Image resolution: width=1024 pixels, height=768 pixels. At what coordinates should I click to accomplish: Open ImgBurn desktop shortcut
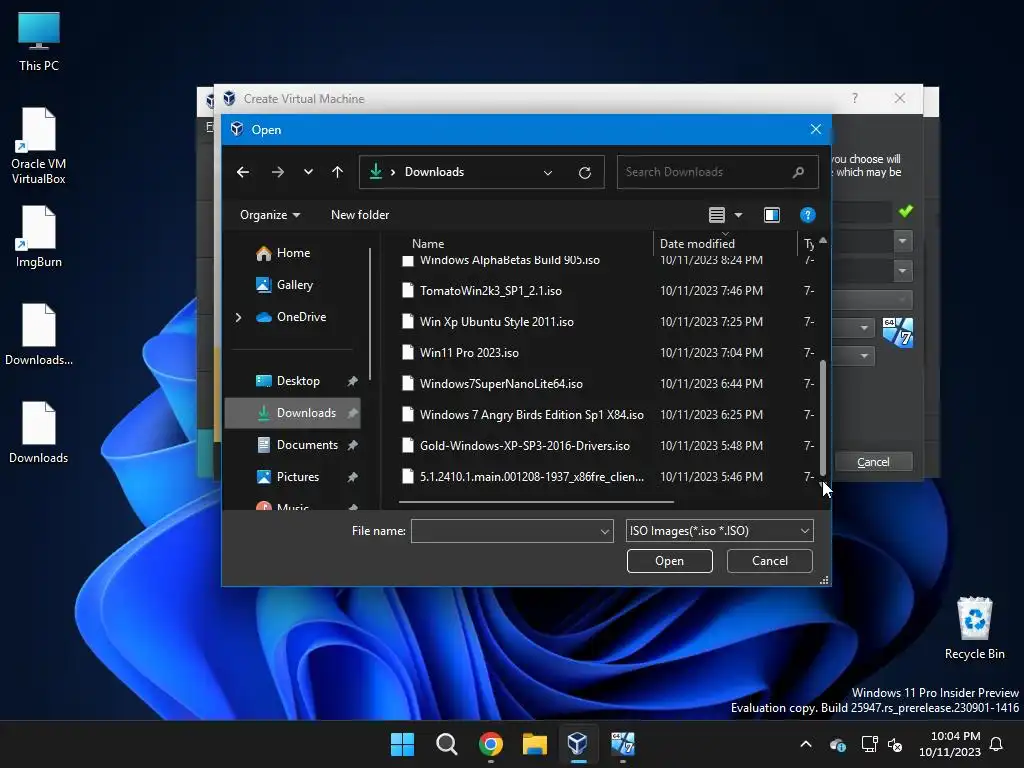[x=39, y=237]
